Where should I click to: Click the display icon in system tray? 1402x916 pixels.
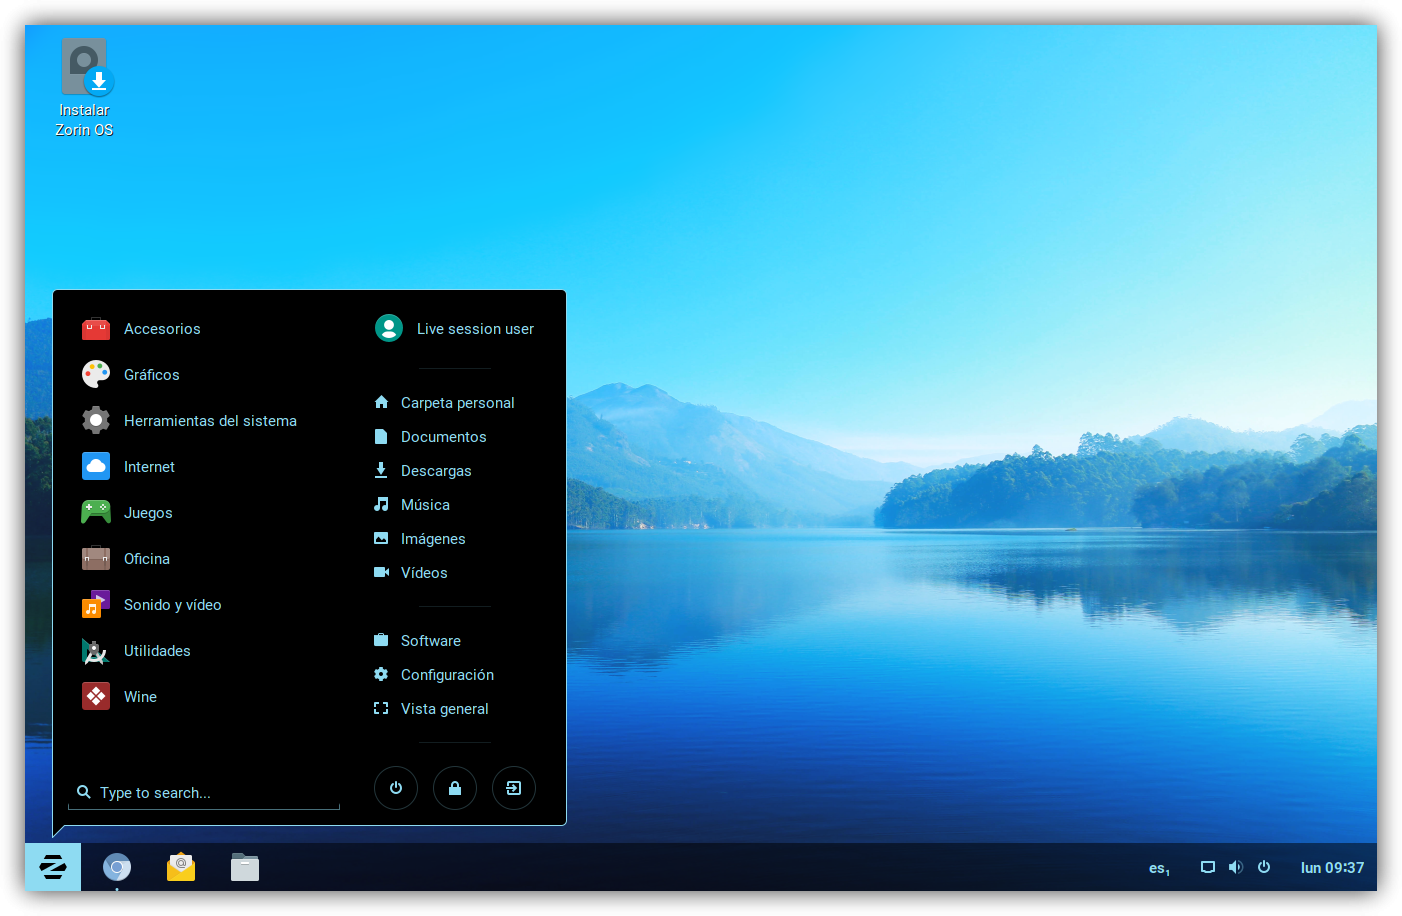1208,867
